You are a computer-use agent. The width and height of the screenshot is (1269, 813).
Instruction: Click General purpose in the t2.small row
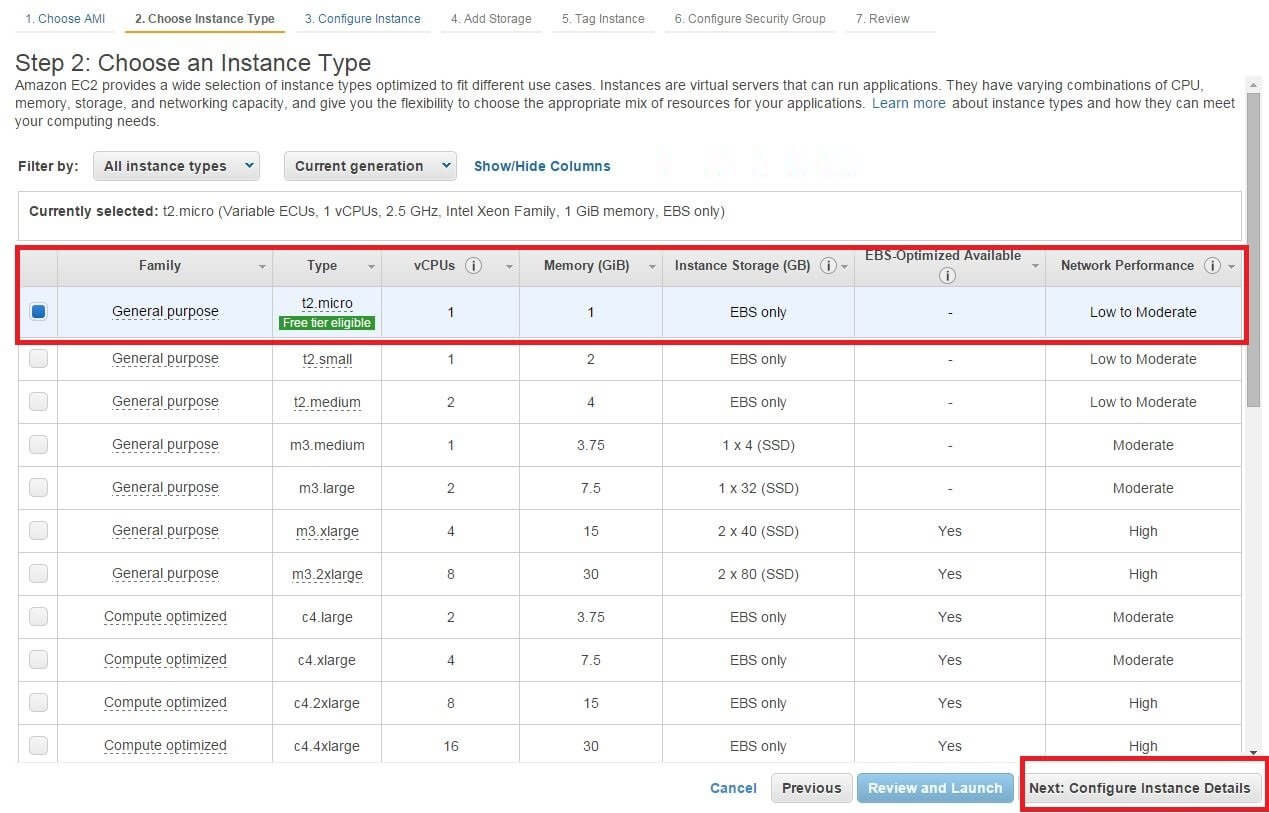tap(165, 359)
